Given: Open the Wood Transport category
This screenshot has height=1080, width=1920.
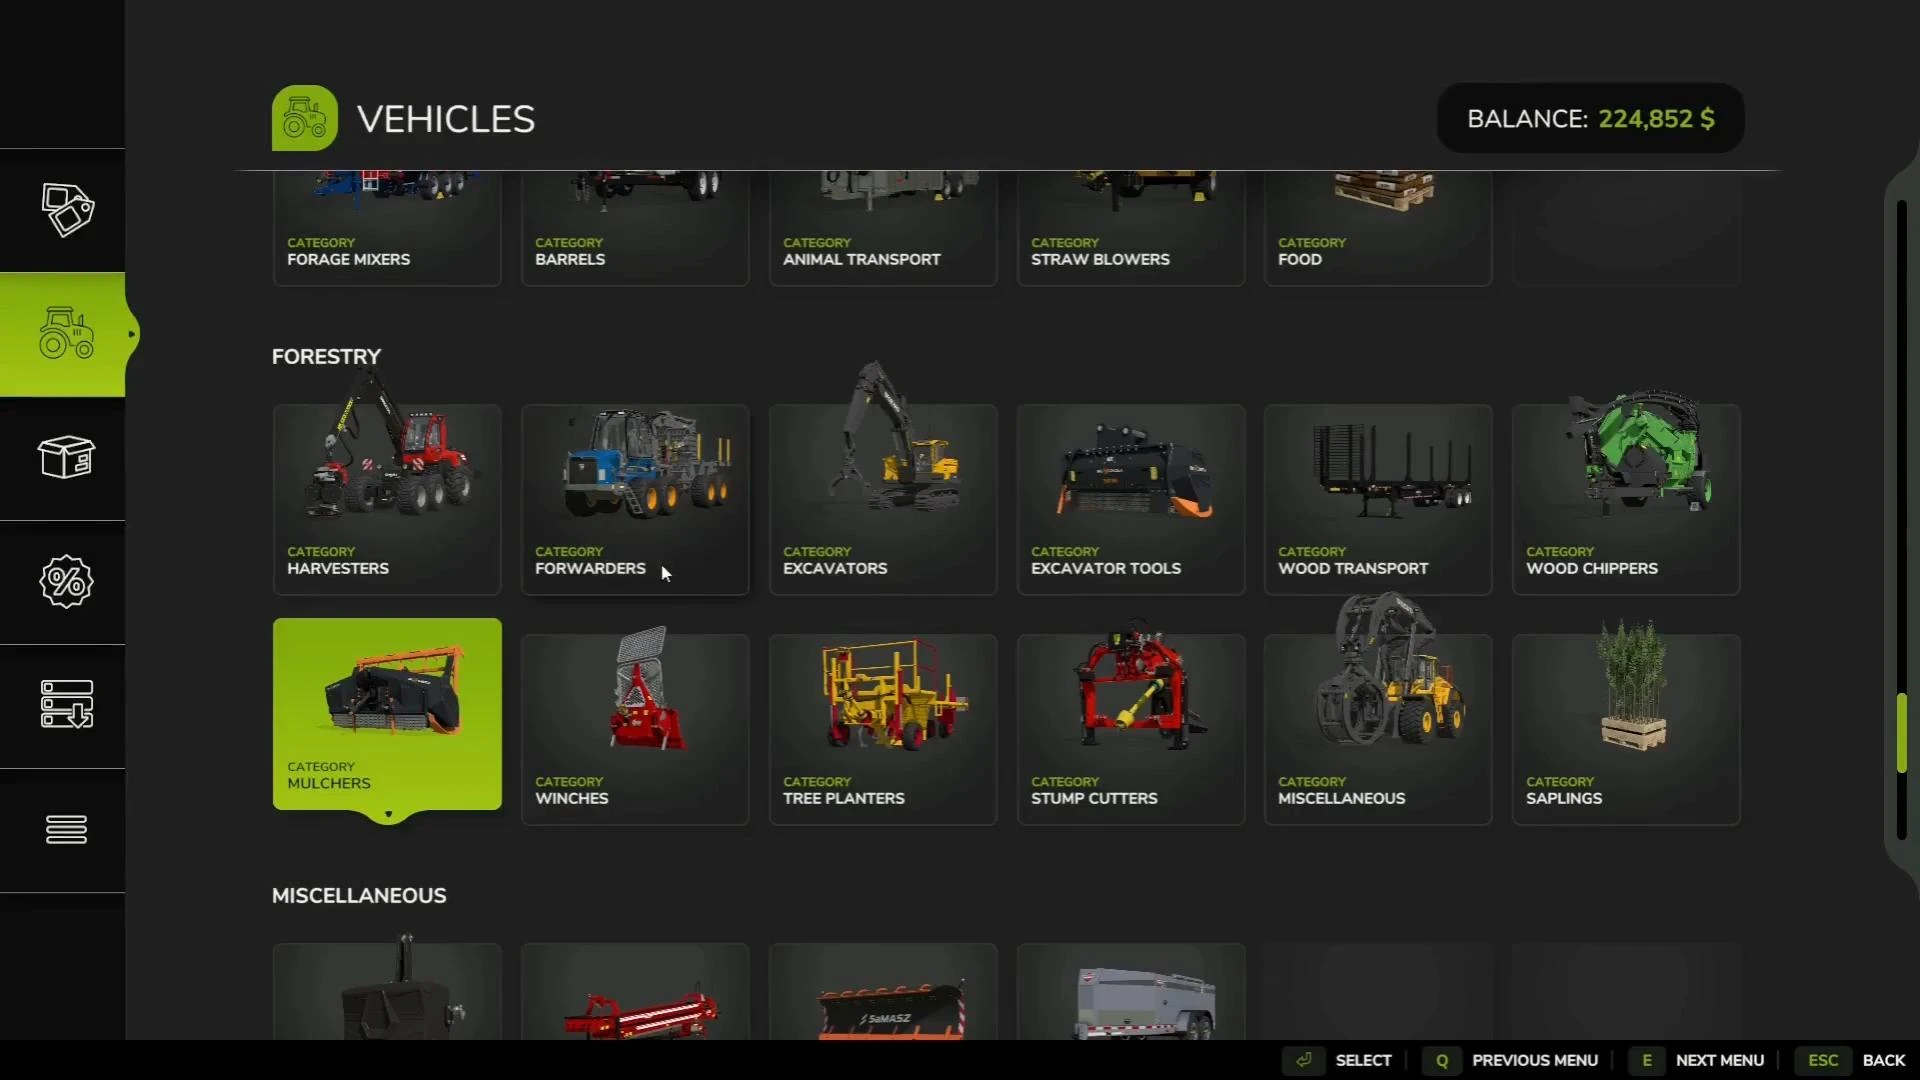Looking at the screenshot, I should point(1378,500).
